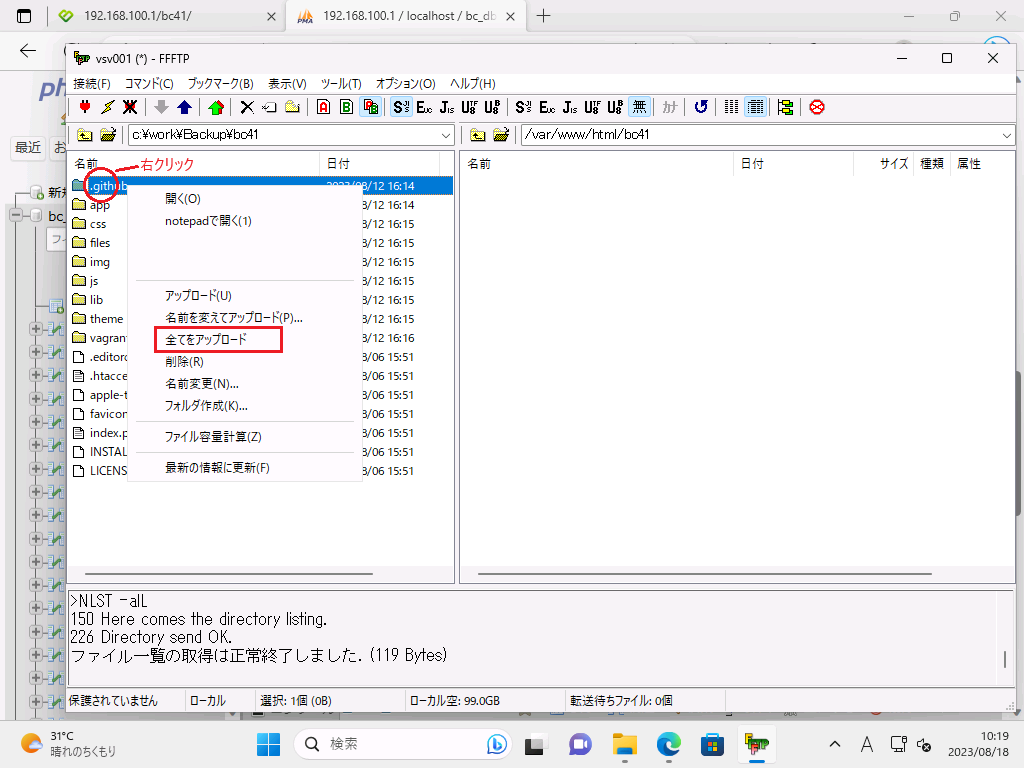Open the ブックマーク(B) menu
The image size is (1024, 768).
(220, 83)
